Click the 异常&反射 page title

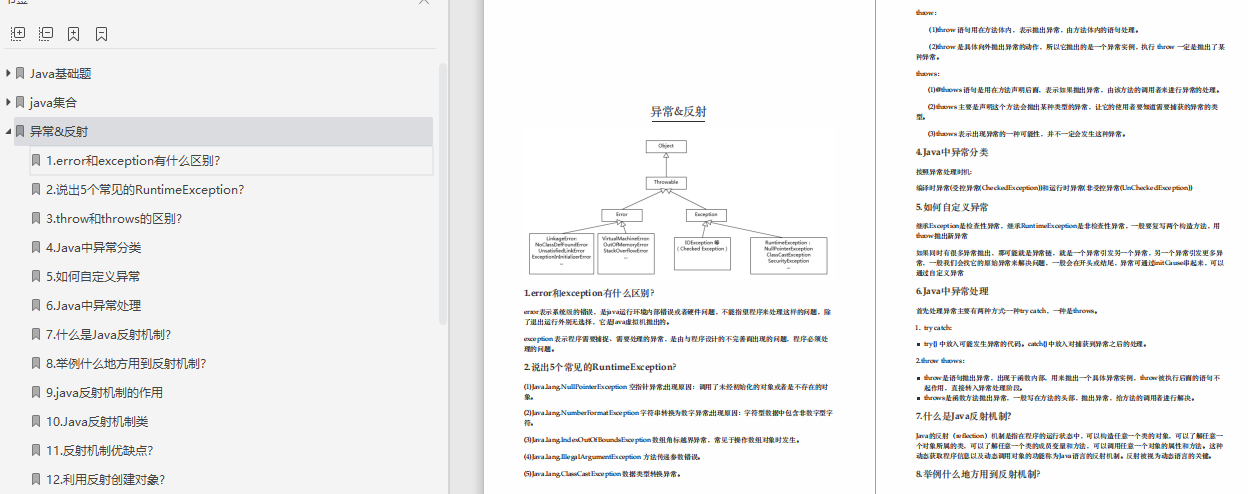click(x=678, y=111)
